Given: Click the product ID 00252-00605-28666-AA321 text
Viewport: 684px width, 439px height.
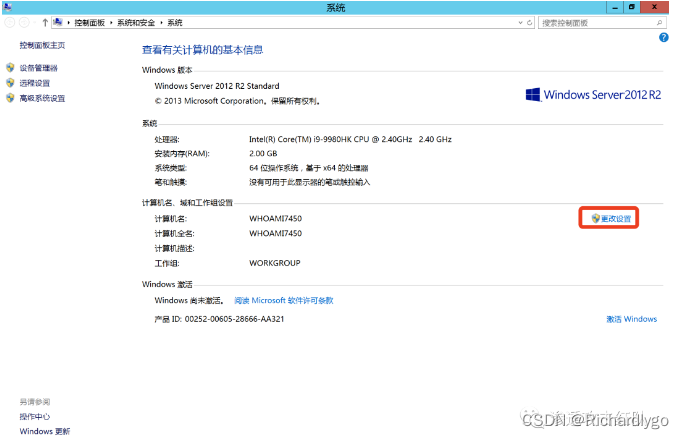Looking at the screenshot, I should tap(234, 319).
